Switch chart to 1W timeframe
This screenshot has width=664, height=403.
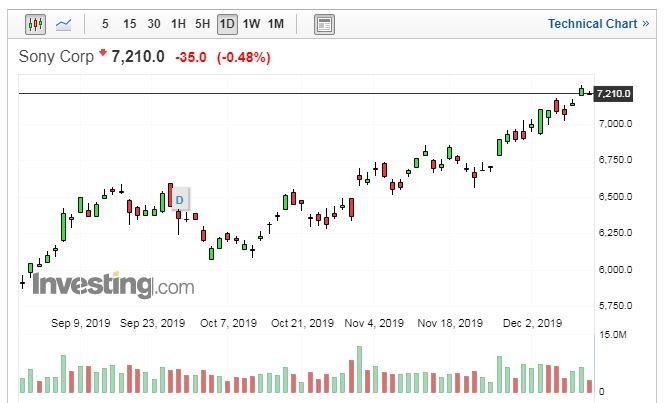[x=251, y=24]
